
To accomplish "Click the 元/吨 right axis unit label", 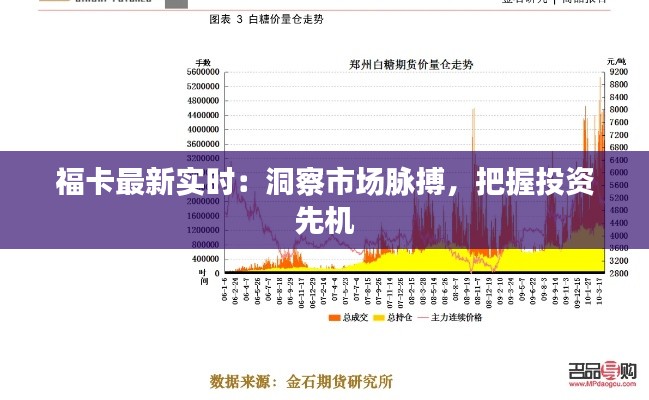I will pyautogui.click(x=616, y=62).
